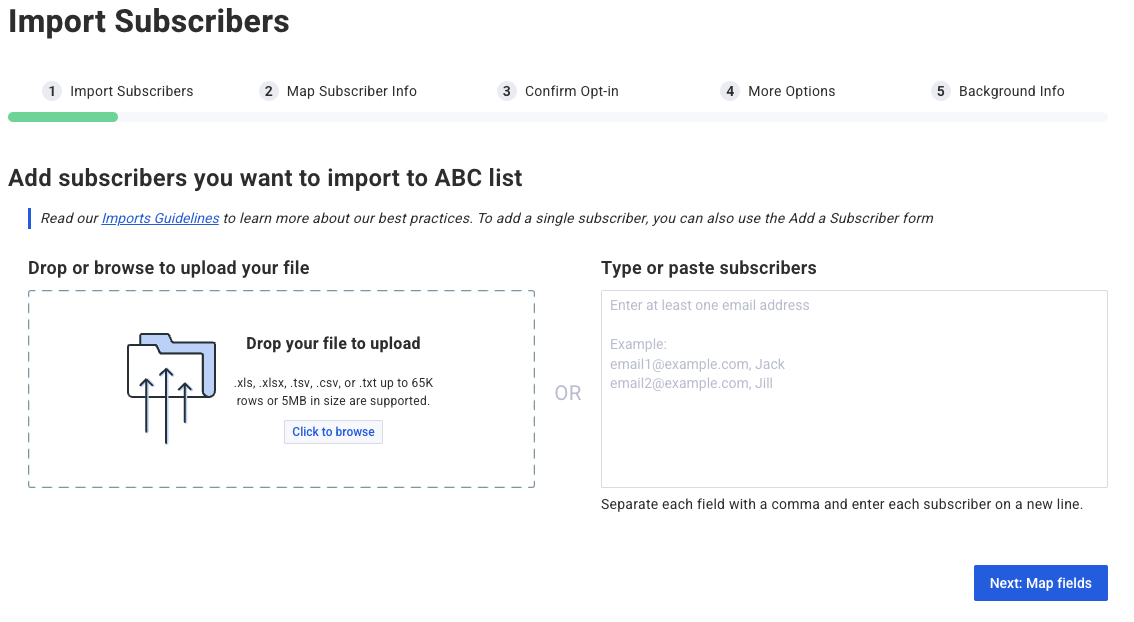Switch to the More Options step
Image resolution: width=1134 pixels, height=622 pixels.
791,91
